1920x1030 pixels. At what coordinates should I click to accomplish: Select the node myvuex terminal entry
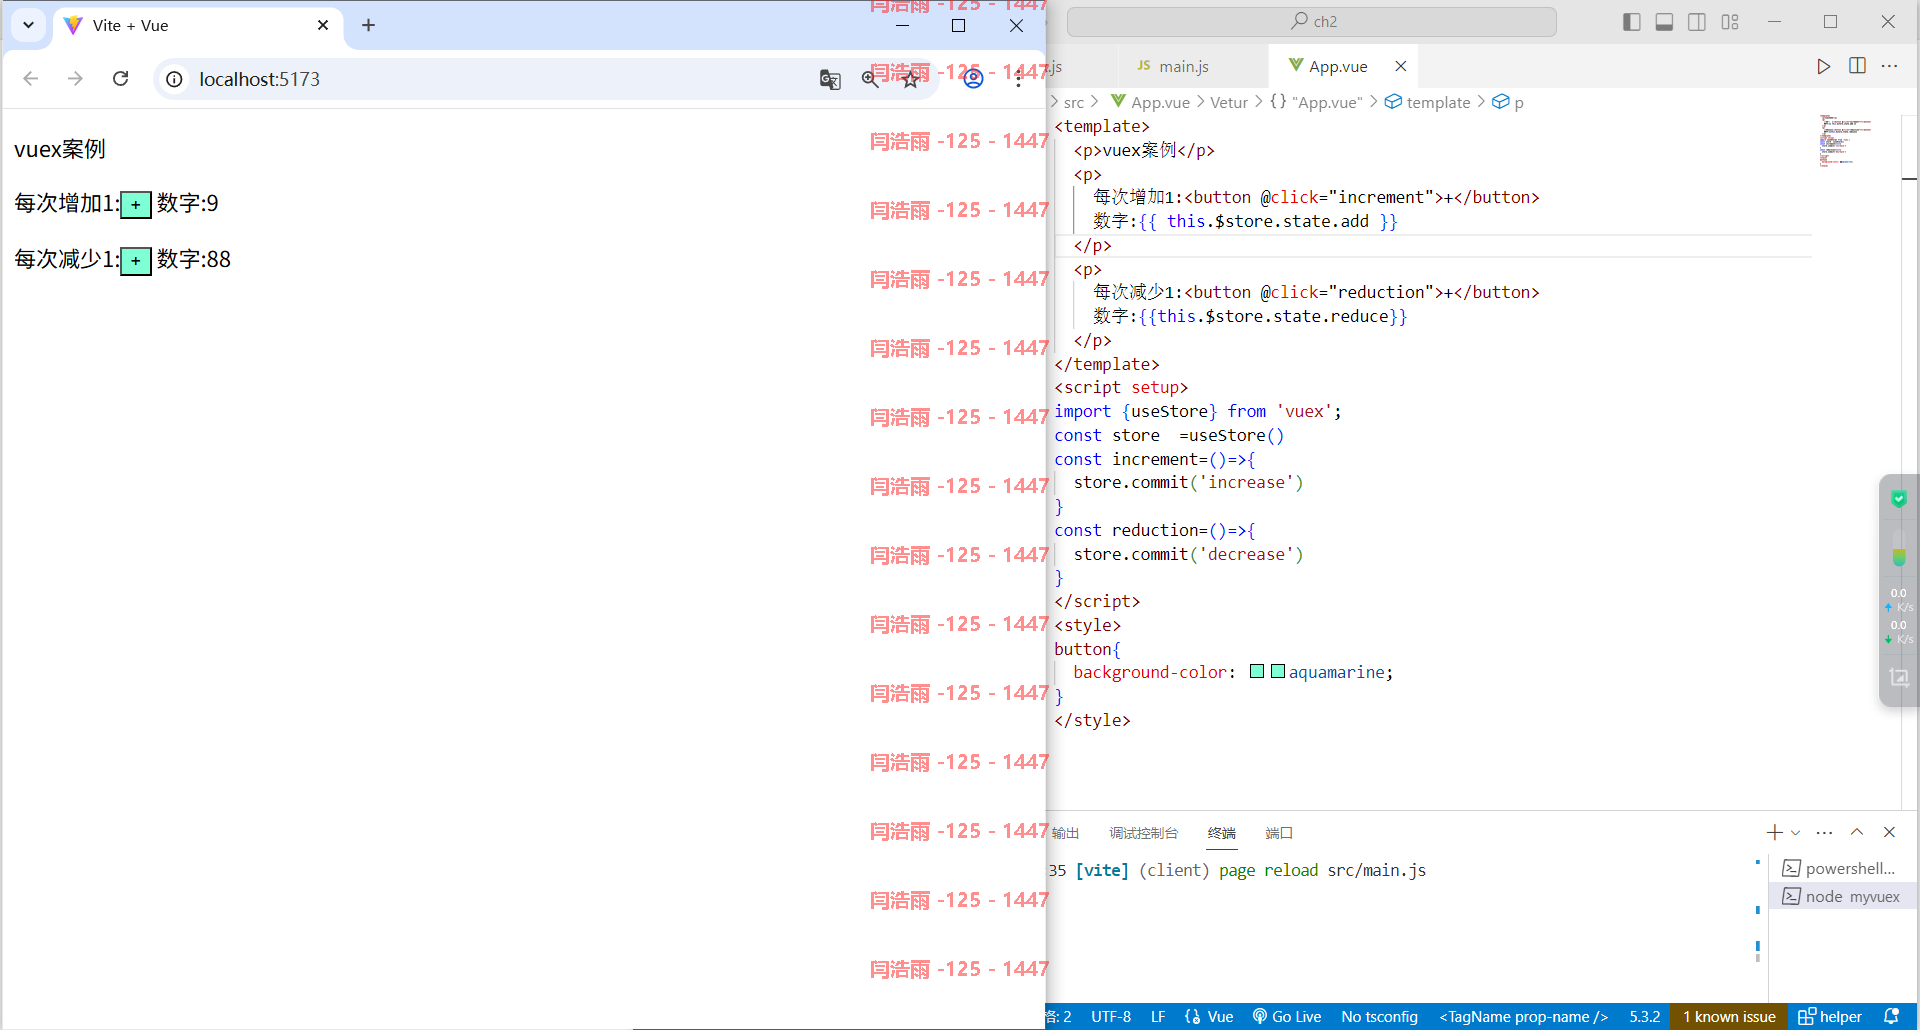tap(1843, 896)
